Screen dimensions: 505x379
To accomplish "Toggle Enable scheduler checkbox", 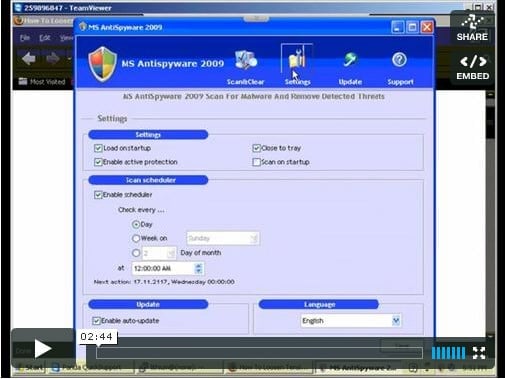I will 98,195.
